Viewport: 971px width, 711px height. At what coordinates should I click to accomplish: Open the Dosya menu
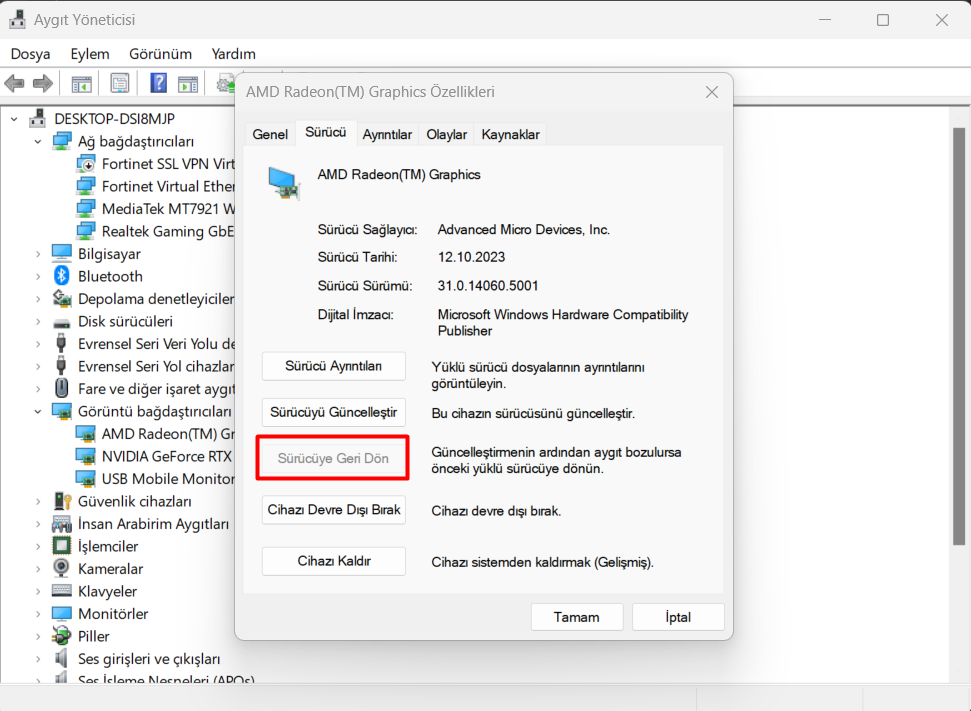(x=30, y=54)
